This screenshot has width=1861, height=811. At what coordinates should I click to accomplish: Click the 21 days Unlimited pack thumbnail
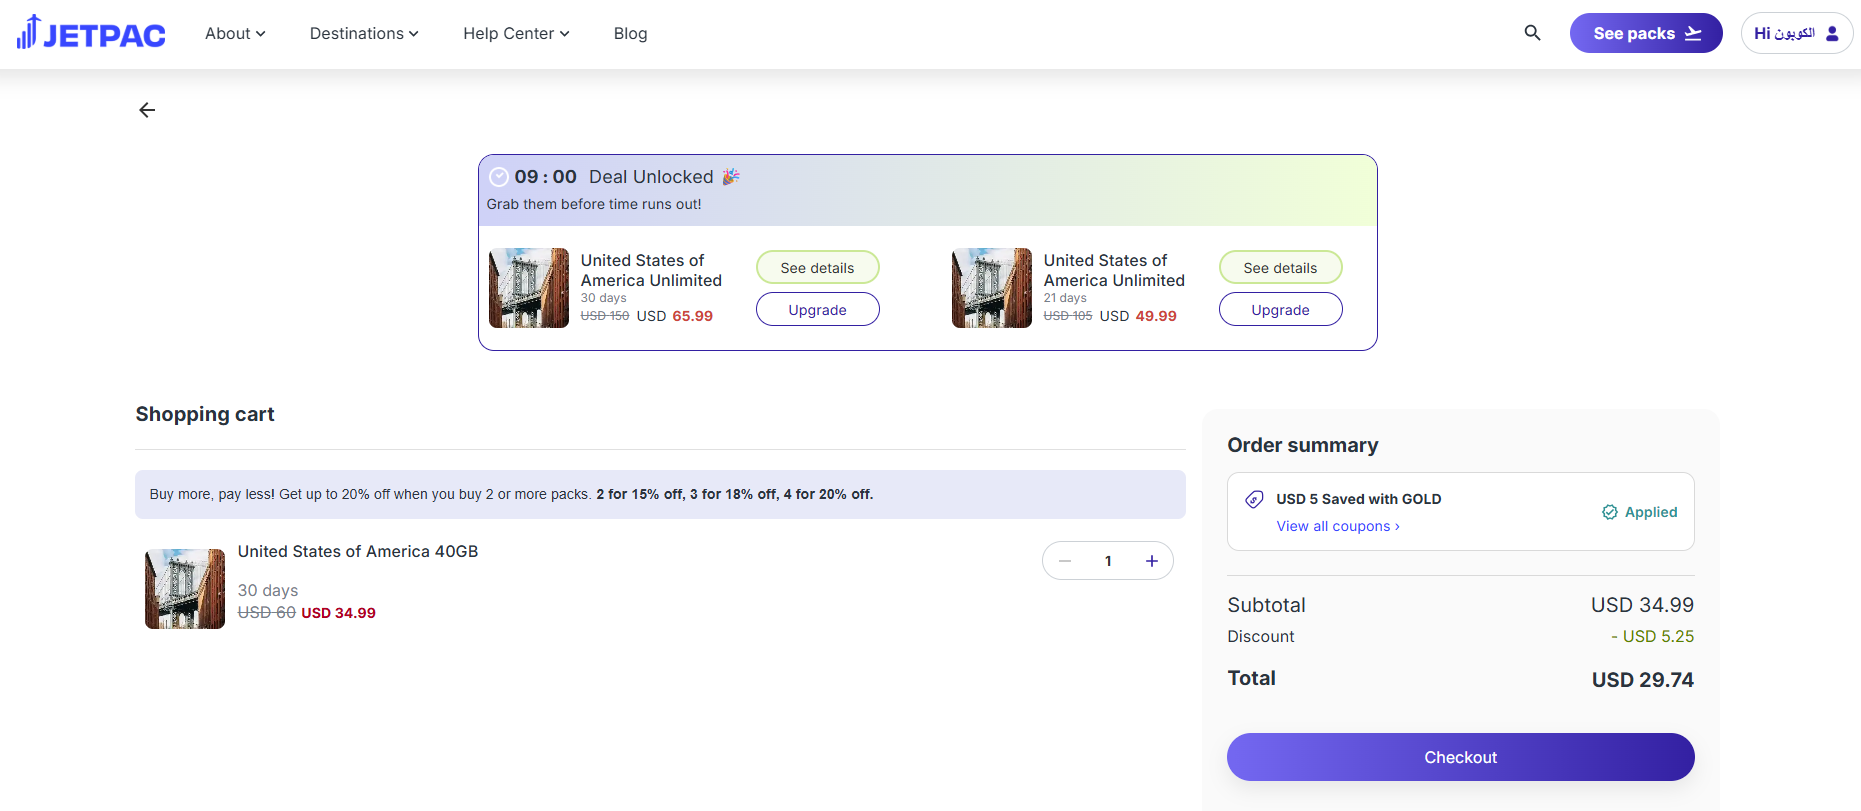click(x=992, y=288)
